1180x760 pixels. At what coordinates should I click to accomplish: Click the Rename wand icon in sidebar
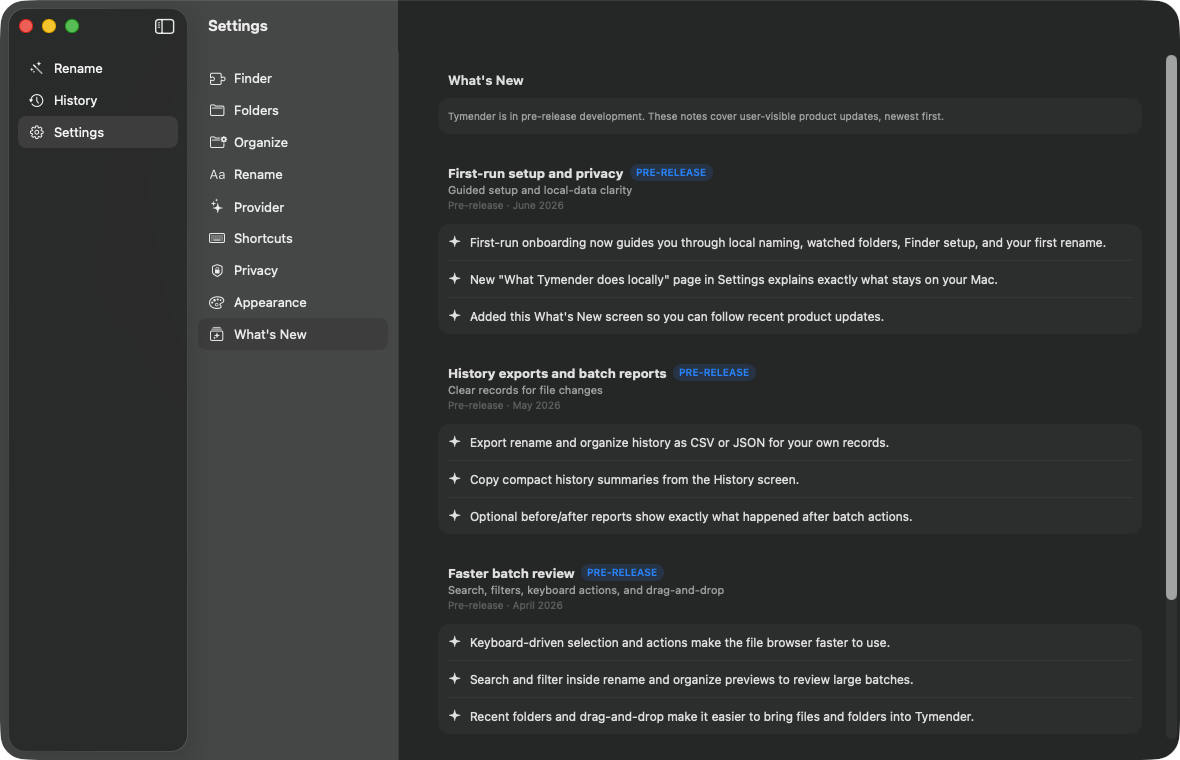tap(36, 68)
